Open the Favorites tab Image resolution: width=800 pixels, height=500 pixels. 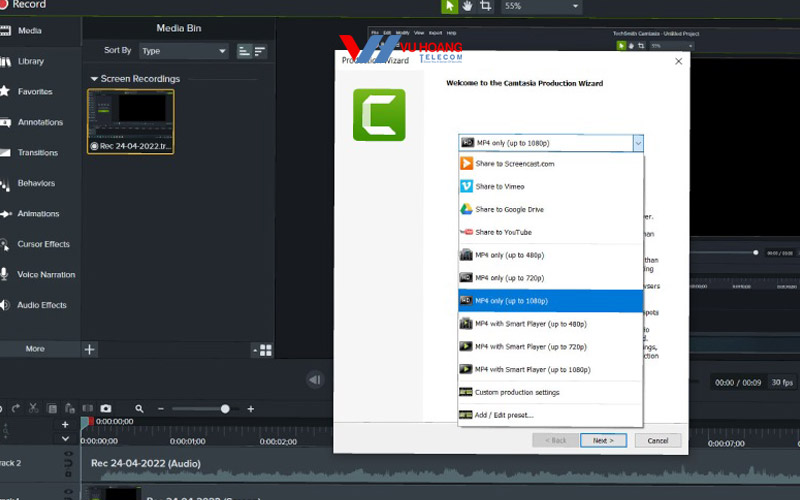point(35,92)
